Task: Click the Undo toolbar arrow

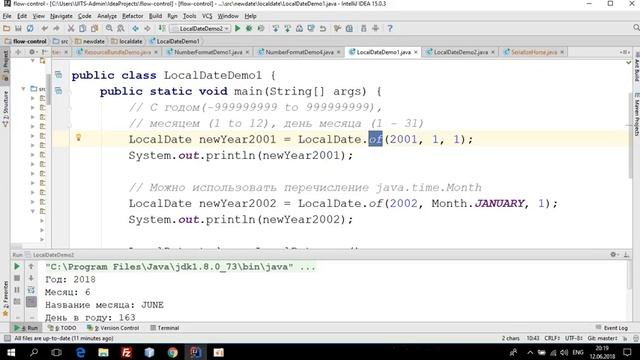Action: point(44,29)
